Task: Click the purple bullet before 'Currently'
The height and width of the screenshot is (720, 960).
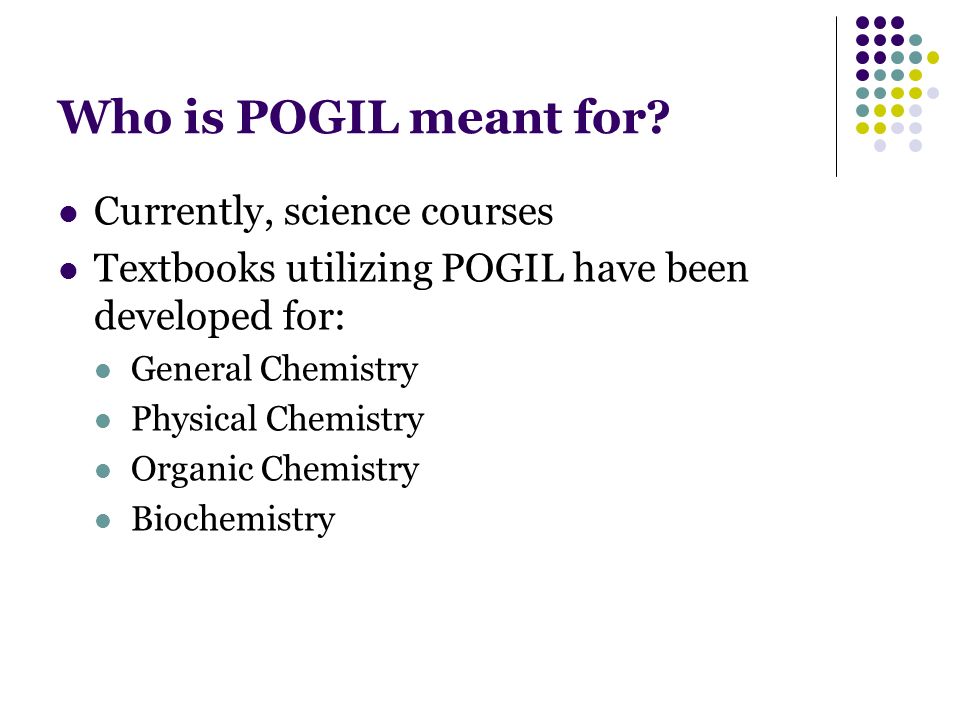Action: pos(69,214)
